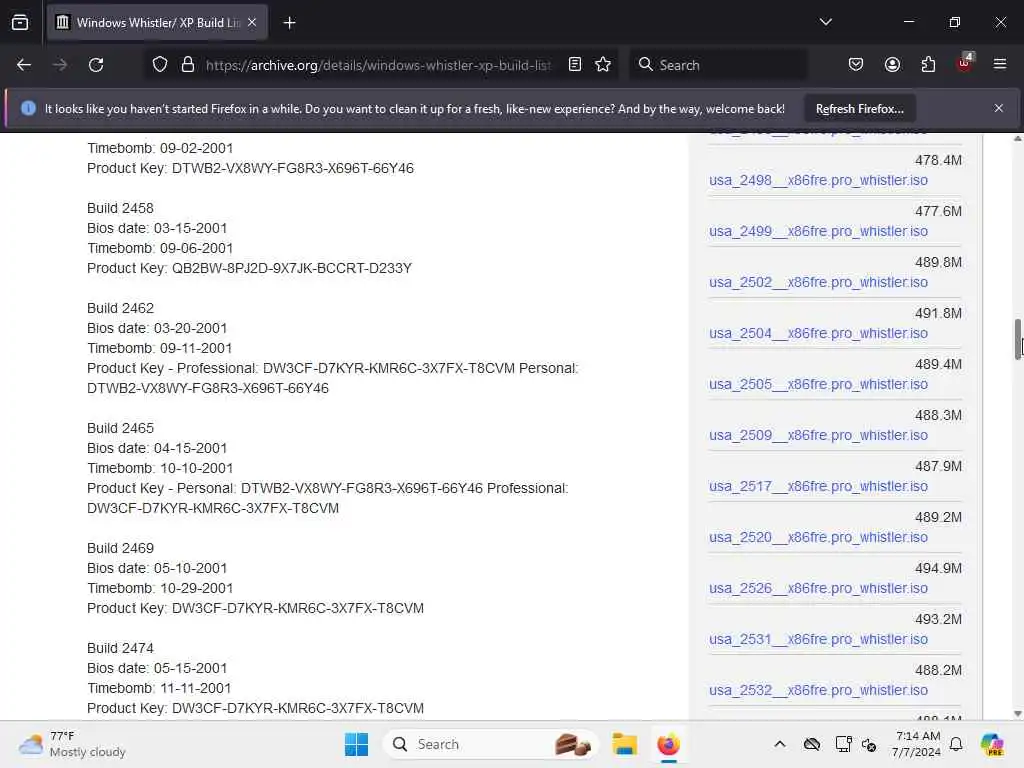This screenshot has width=1024, height=768.
Task: Dismiss the Firefox refresh notification bar
Action: (999, 108)
